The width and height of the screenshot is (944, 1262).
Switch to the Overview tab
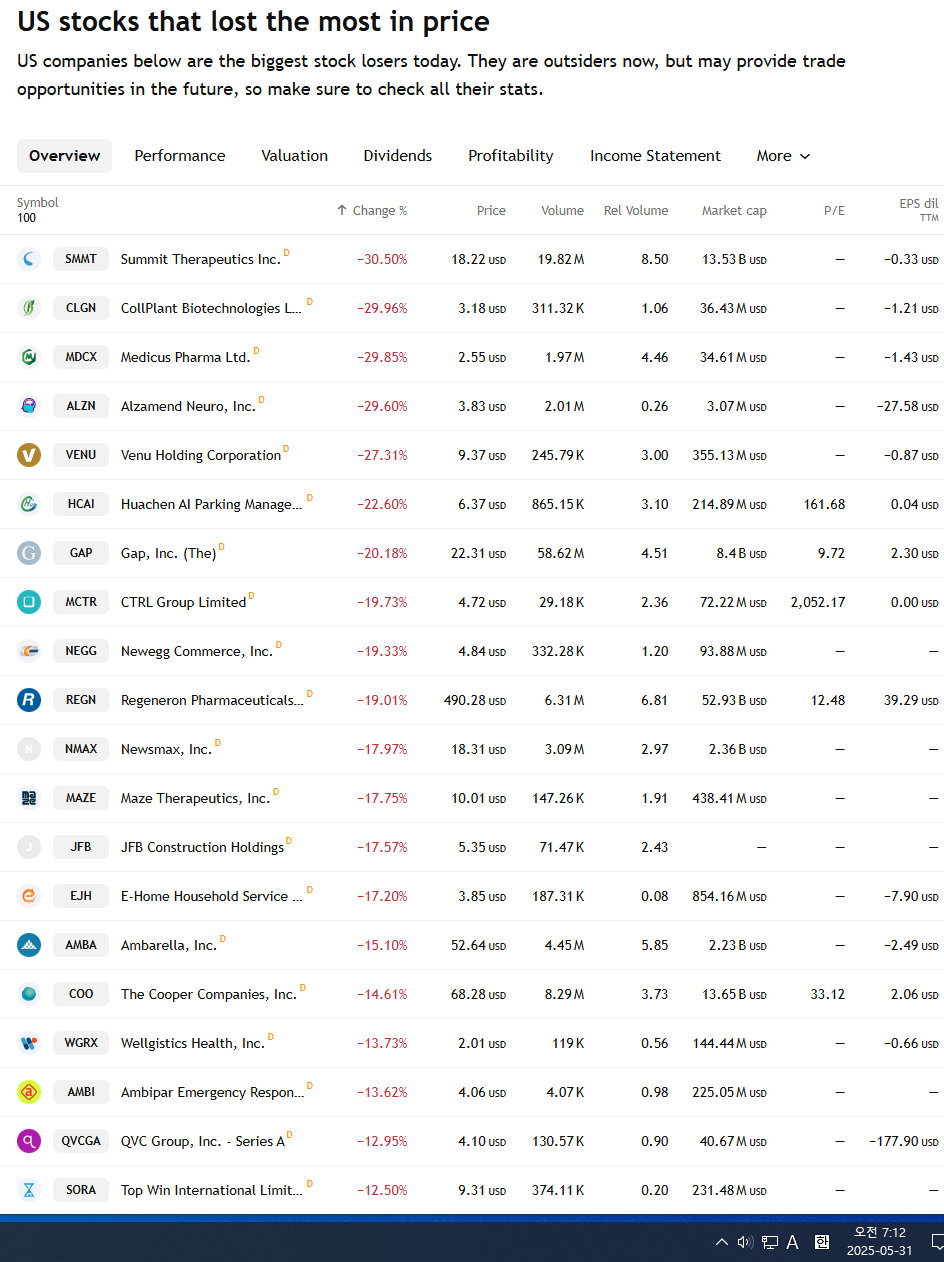click(x=65, y=156)
